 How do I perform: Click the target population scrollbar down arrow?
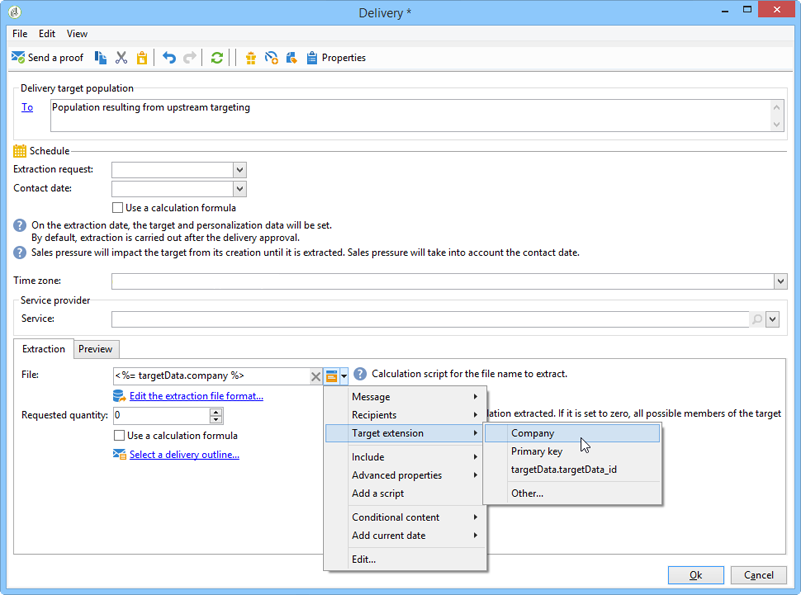point(776,124)
